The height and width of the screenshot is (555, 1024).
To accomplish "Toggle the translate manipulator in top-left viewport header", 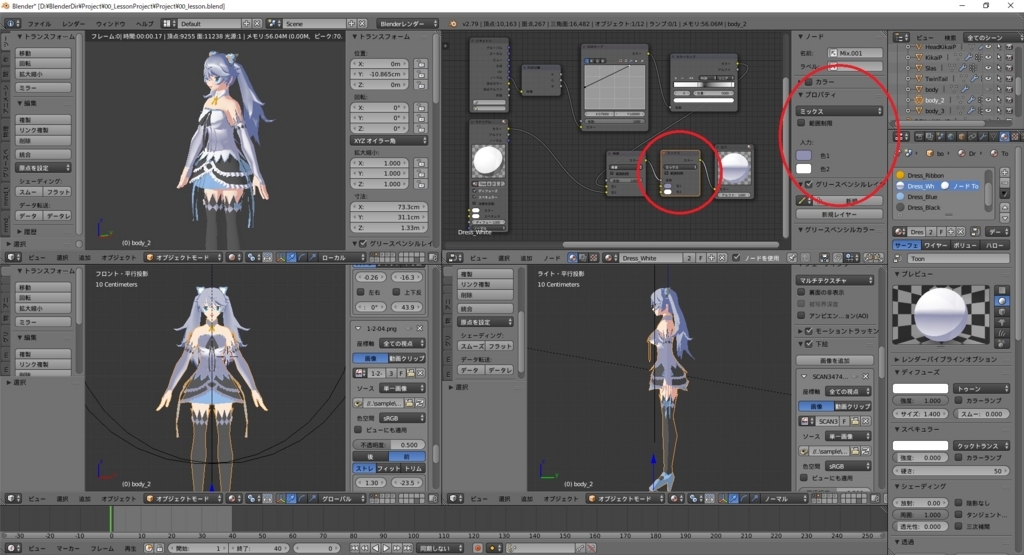I will coord(291,257).
